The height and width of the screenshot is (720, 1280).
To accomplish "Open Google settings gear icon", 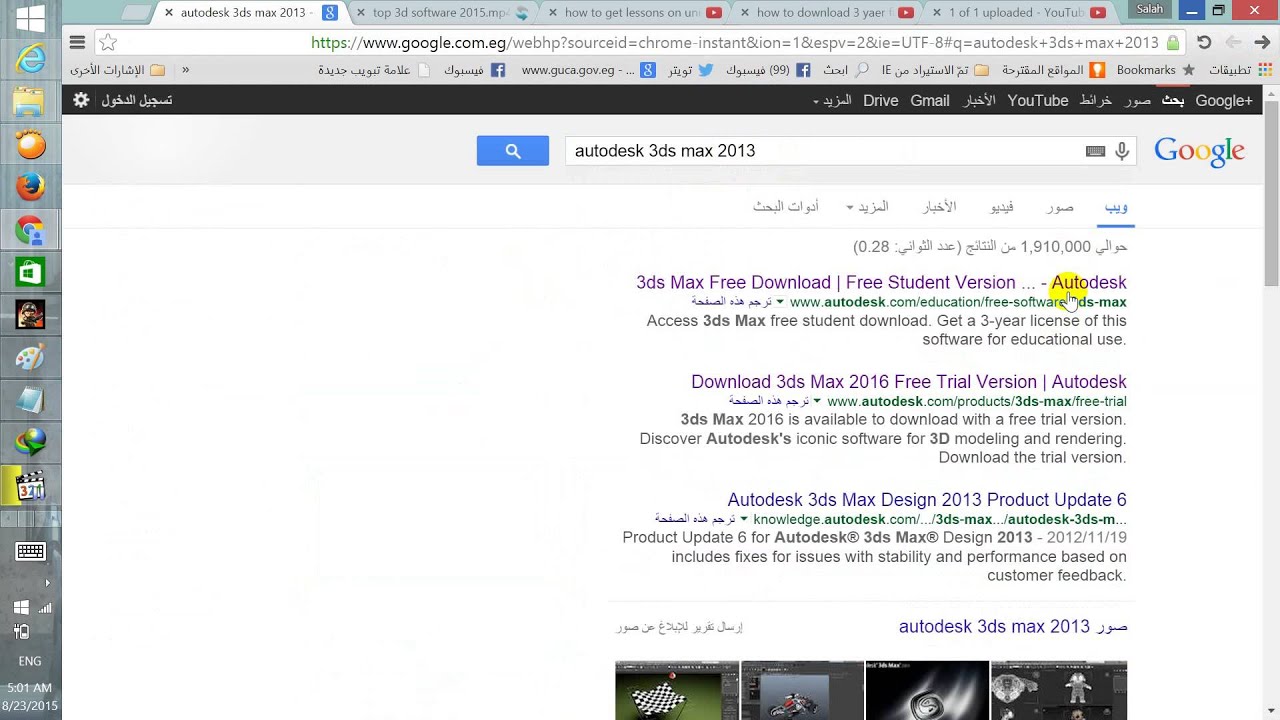I will click(x=81, y=100).
